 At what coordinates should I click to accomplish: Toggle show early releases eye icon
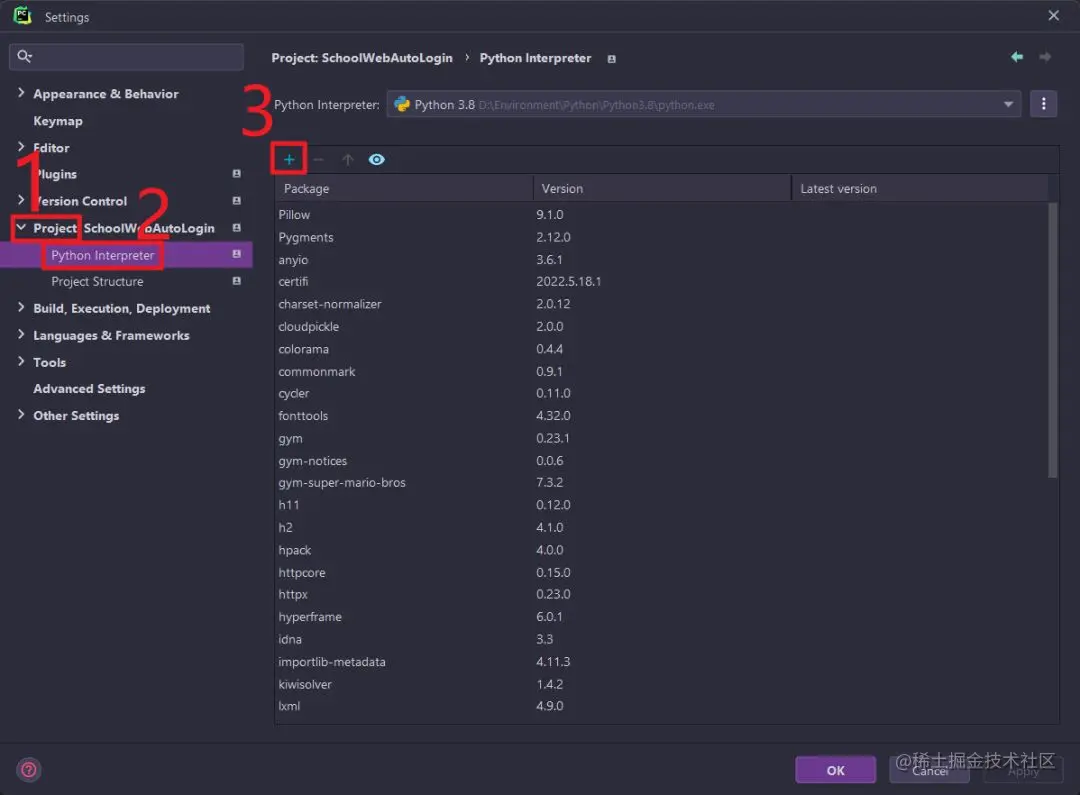click(x=376, y=160)
